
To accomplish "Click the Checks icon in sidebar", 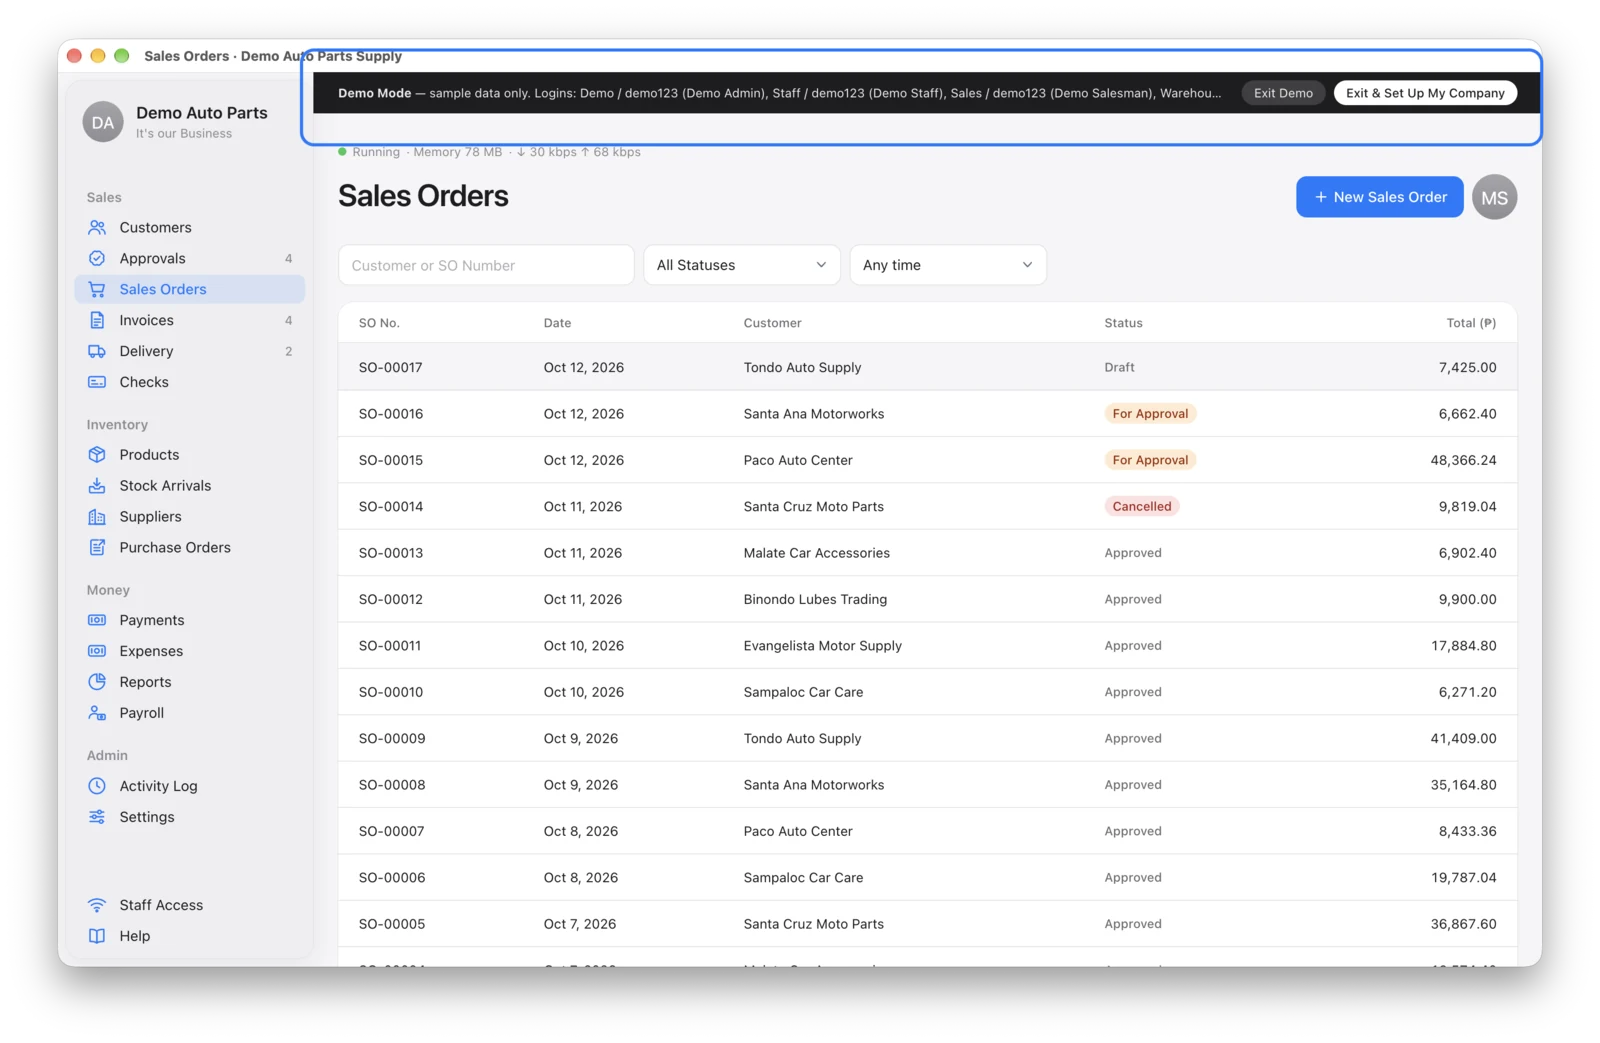I will (97, 382).
